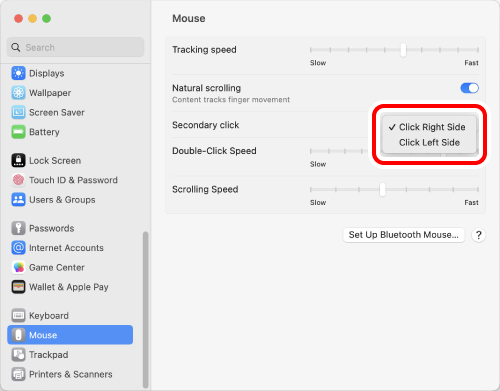Choose Click Right Side option

point(429,127)
